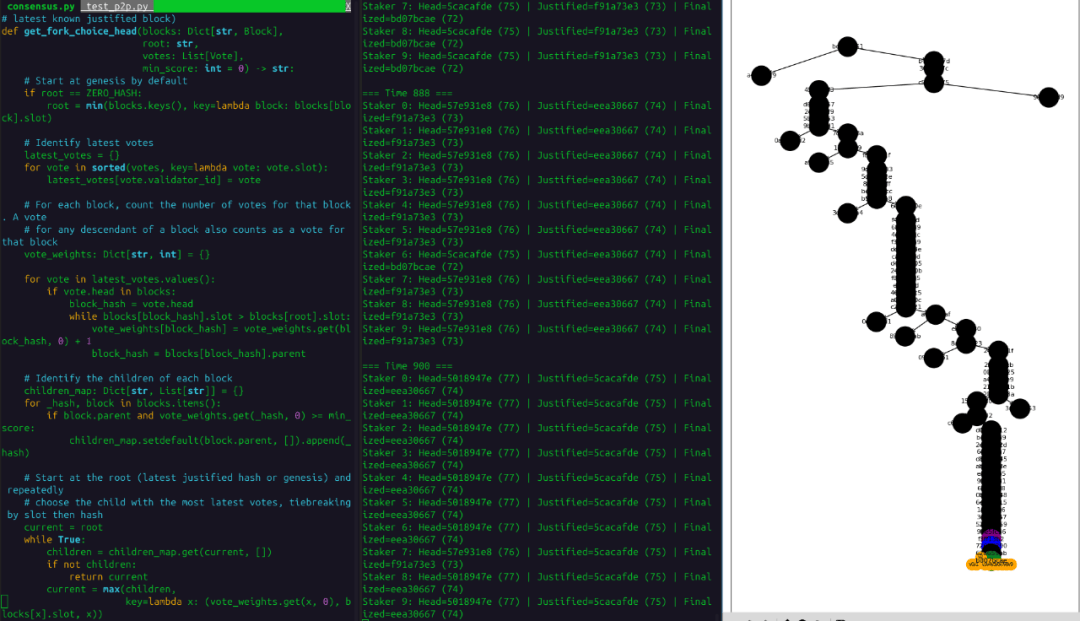Click the '# Start at genesis by default' comment
Screen dimensions: 1080x621
(105, 81)
